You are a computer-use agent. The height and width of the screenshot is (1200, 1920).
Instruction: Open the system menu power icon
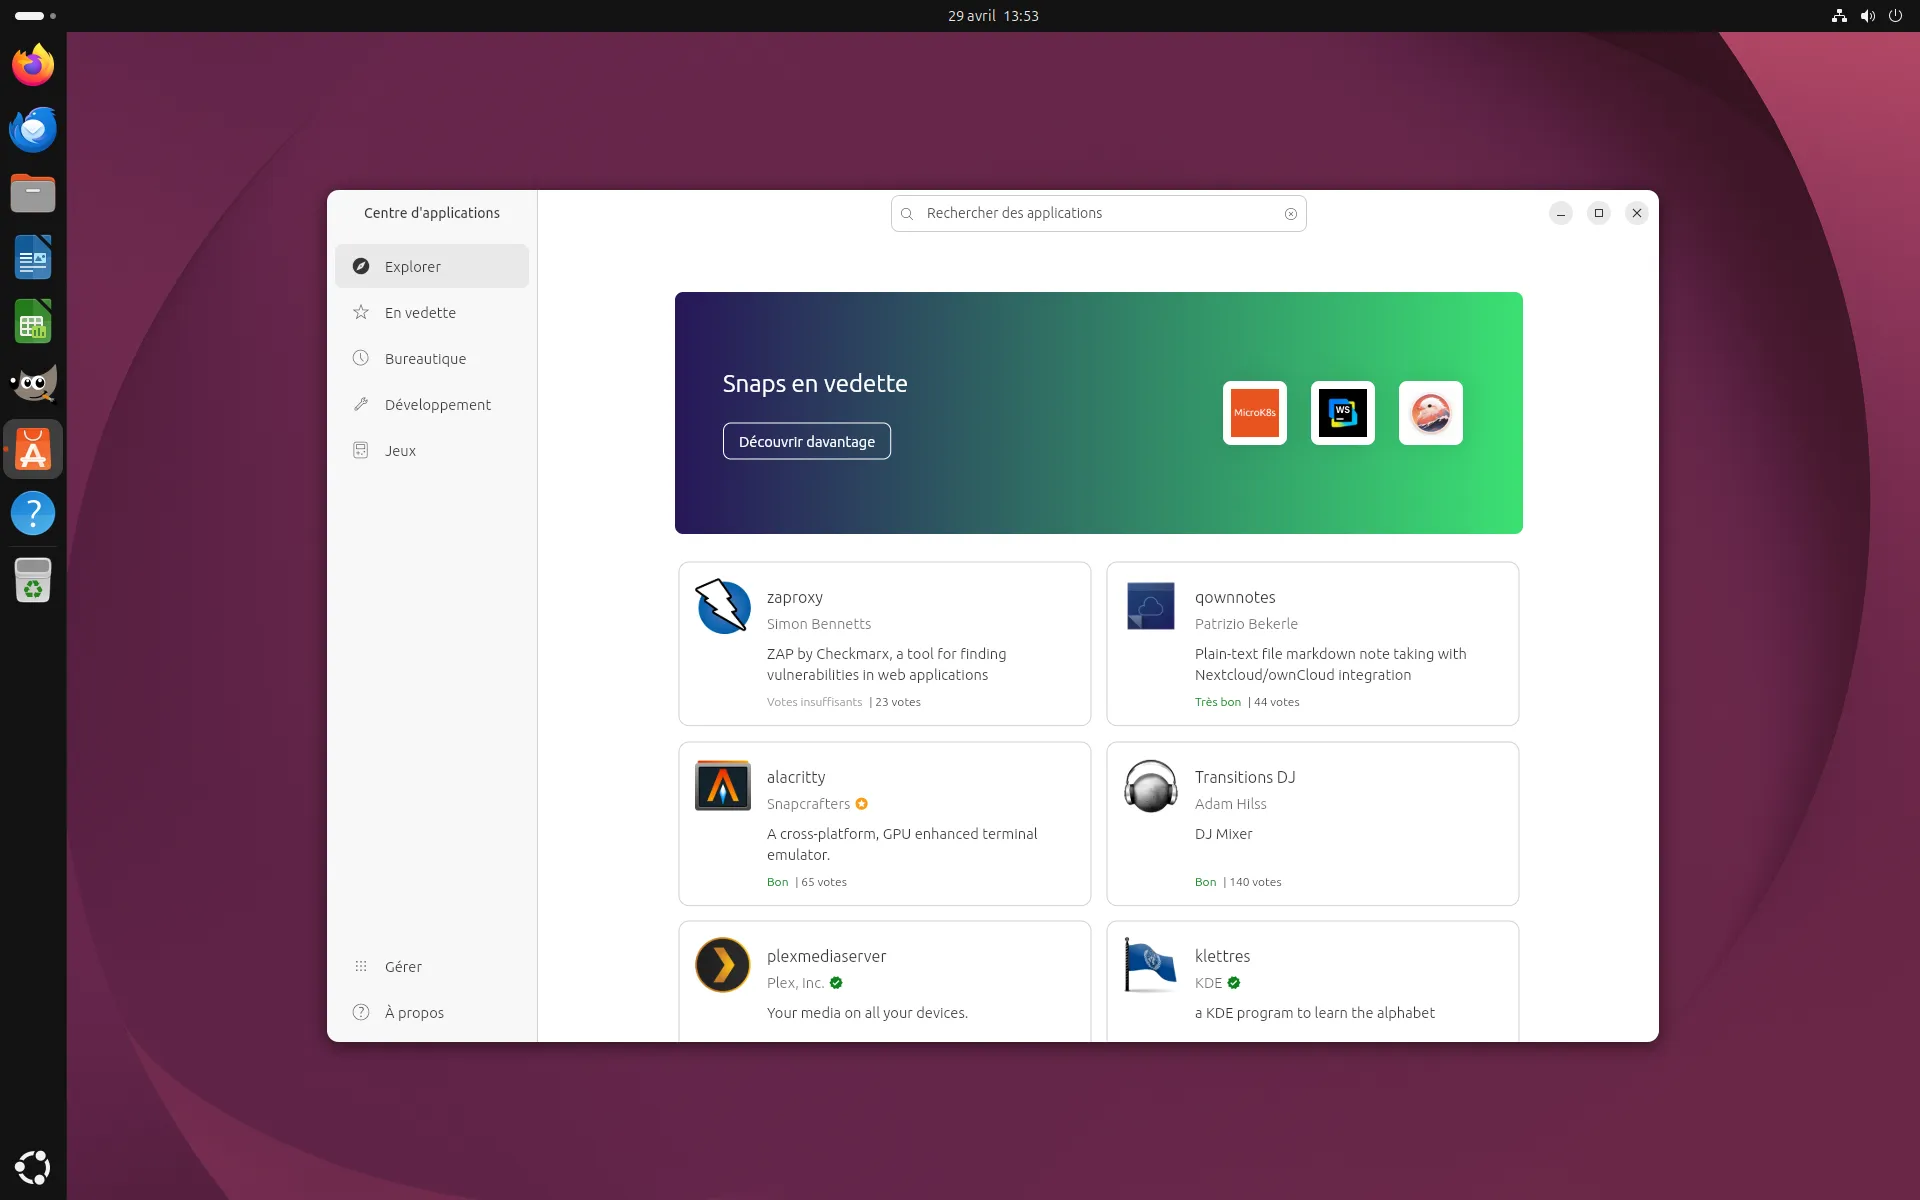(x=1895, y=16)
